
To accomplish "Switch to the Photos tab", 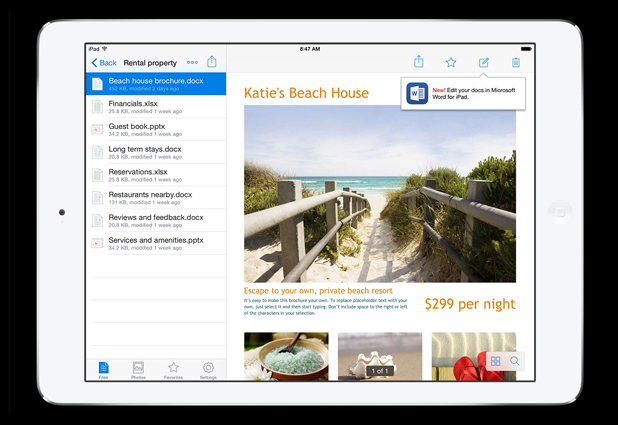I will pos(138,370).
